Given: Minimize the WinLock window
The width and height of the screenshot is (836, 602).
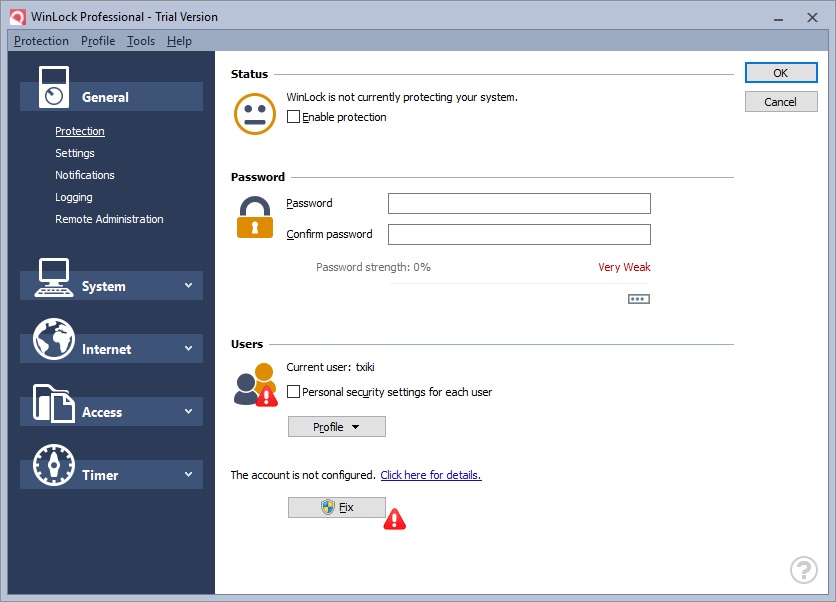Looking at the screenshot, I should 778,18.
